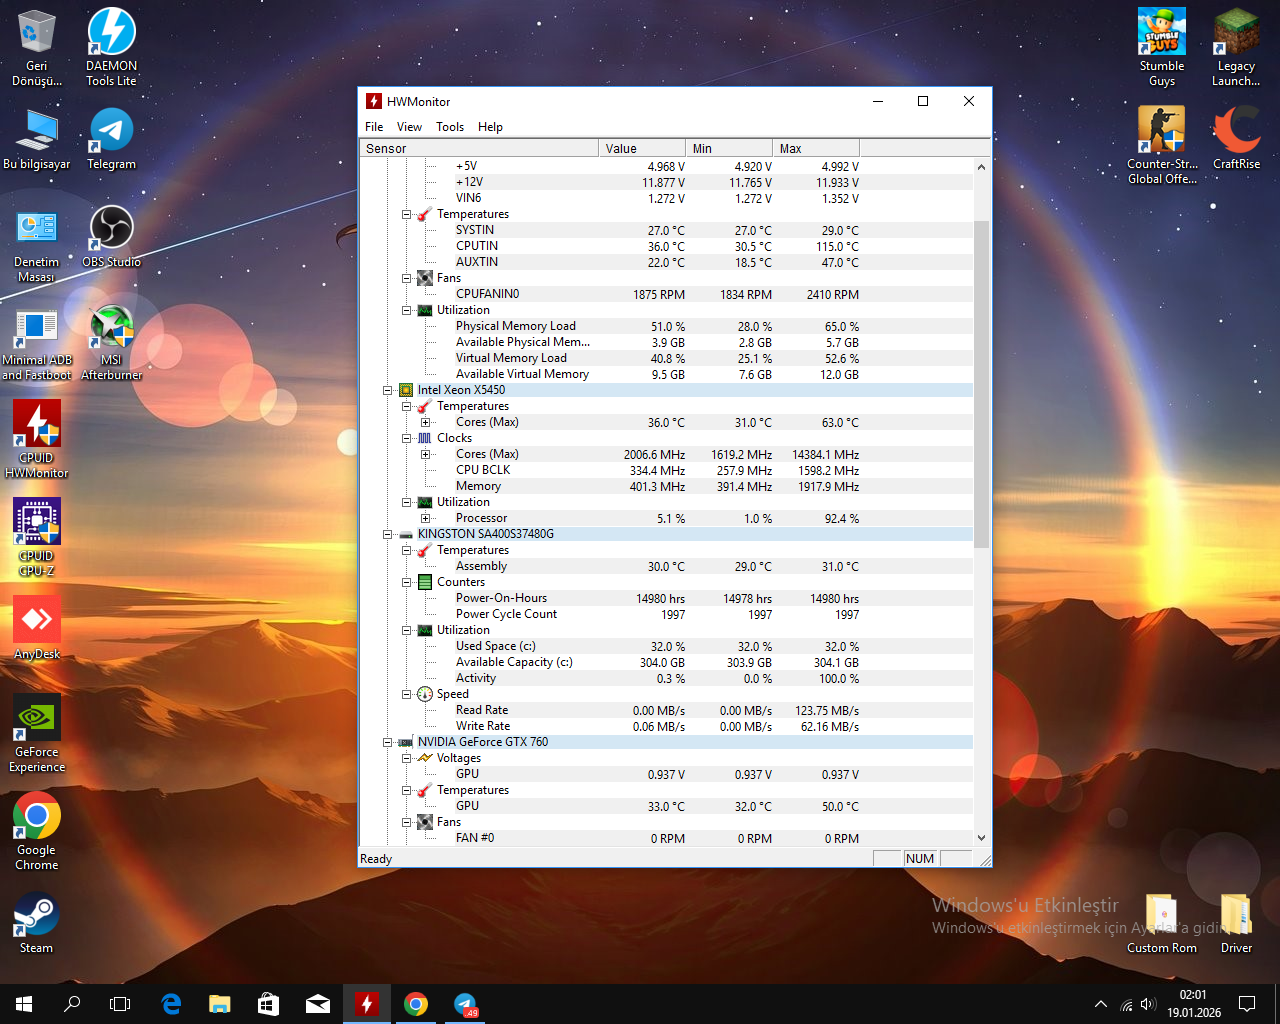Select the AnyDesk desktop shortcut
Screen dimensions: 1280x1024
(36, 628)
